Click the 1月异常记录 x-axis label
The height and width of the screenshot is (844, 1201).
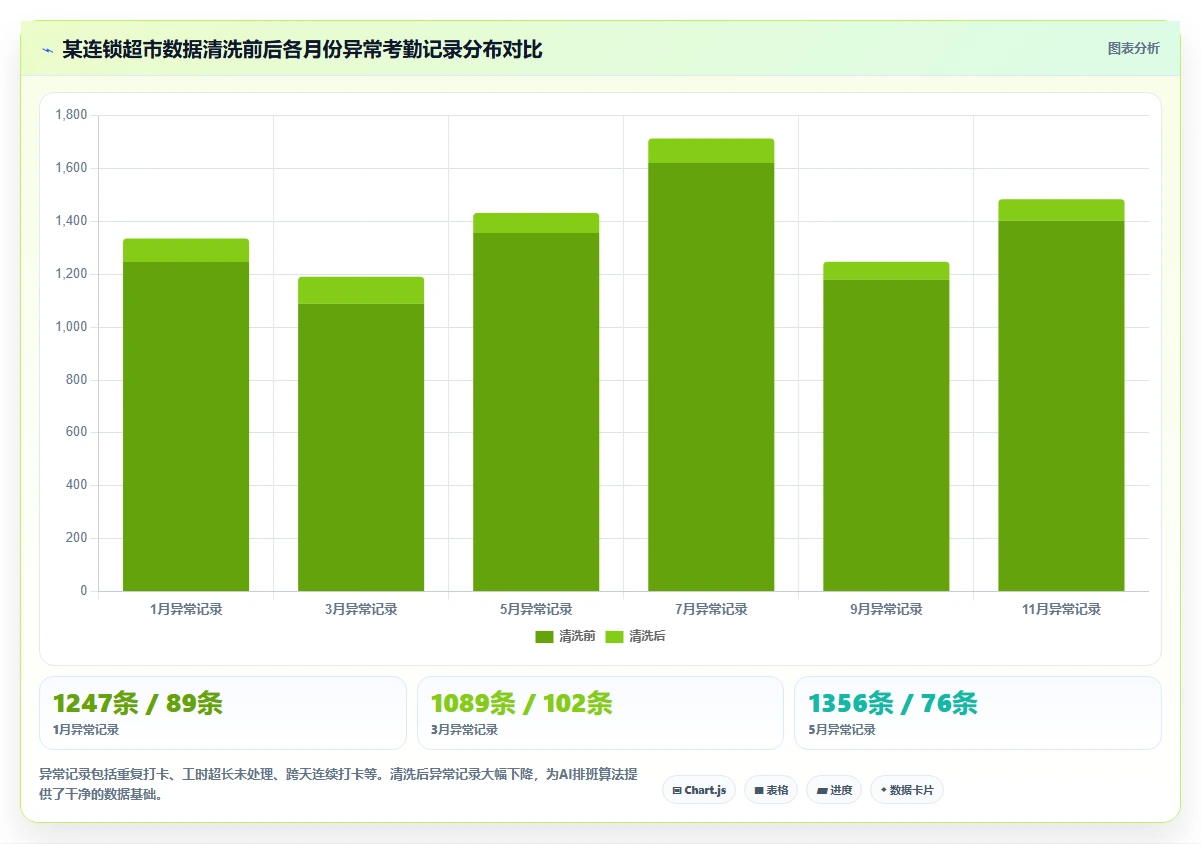pyautogui.click(x=186, y=609)
